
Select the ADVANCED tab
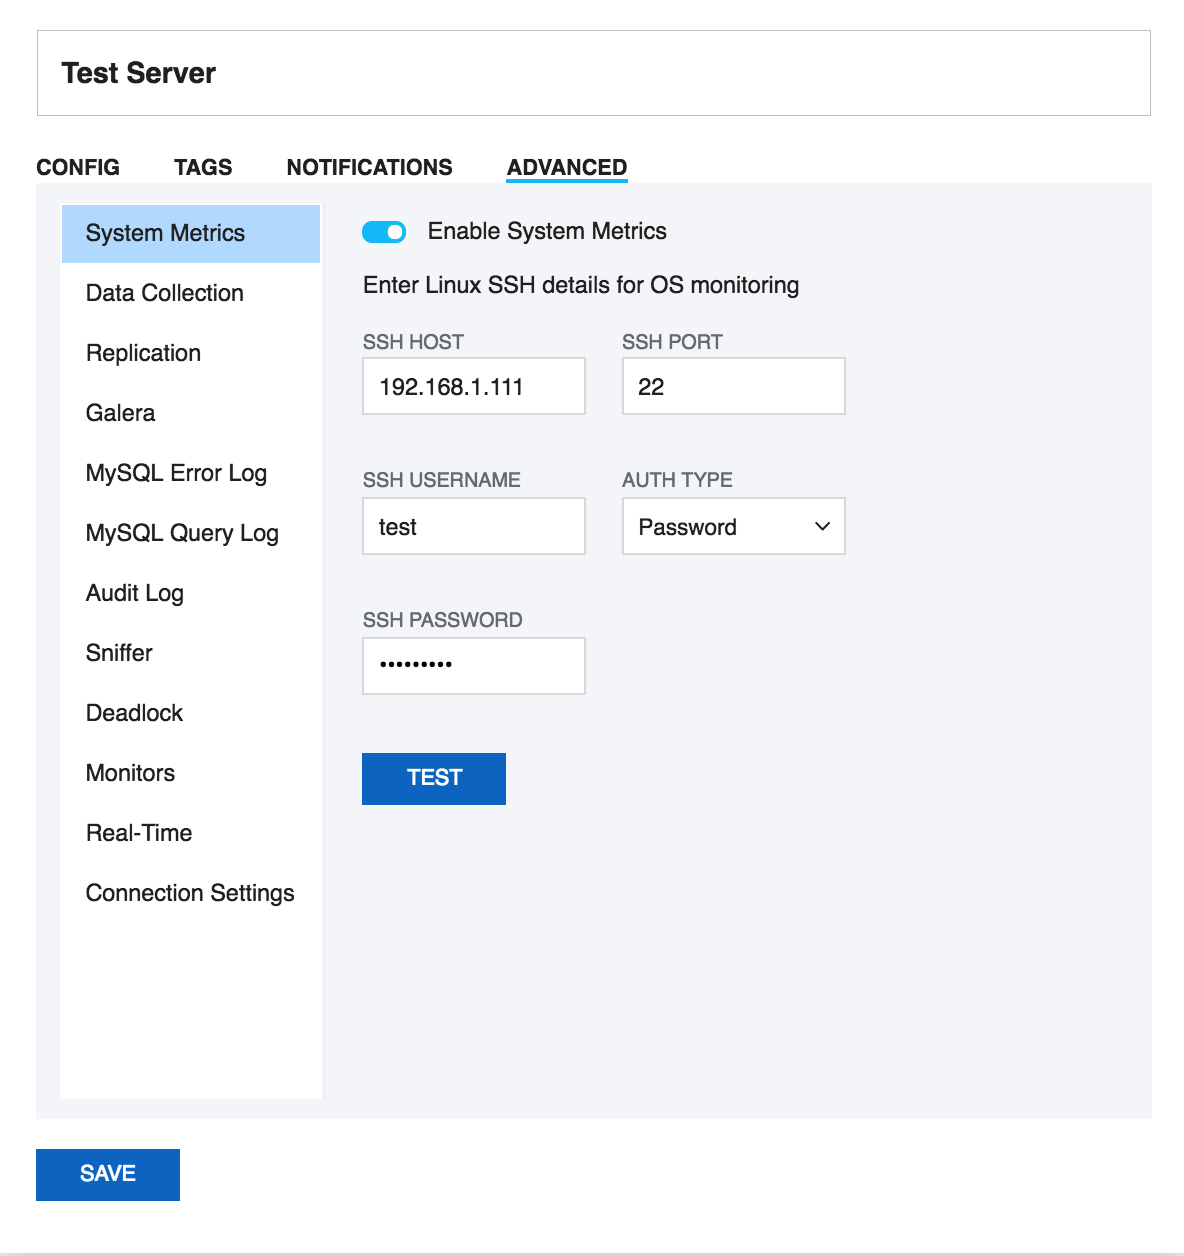point(567,167)
